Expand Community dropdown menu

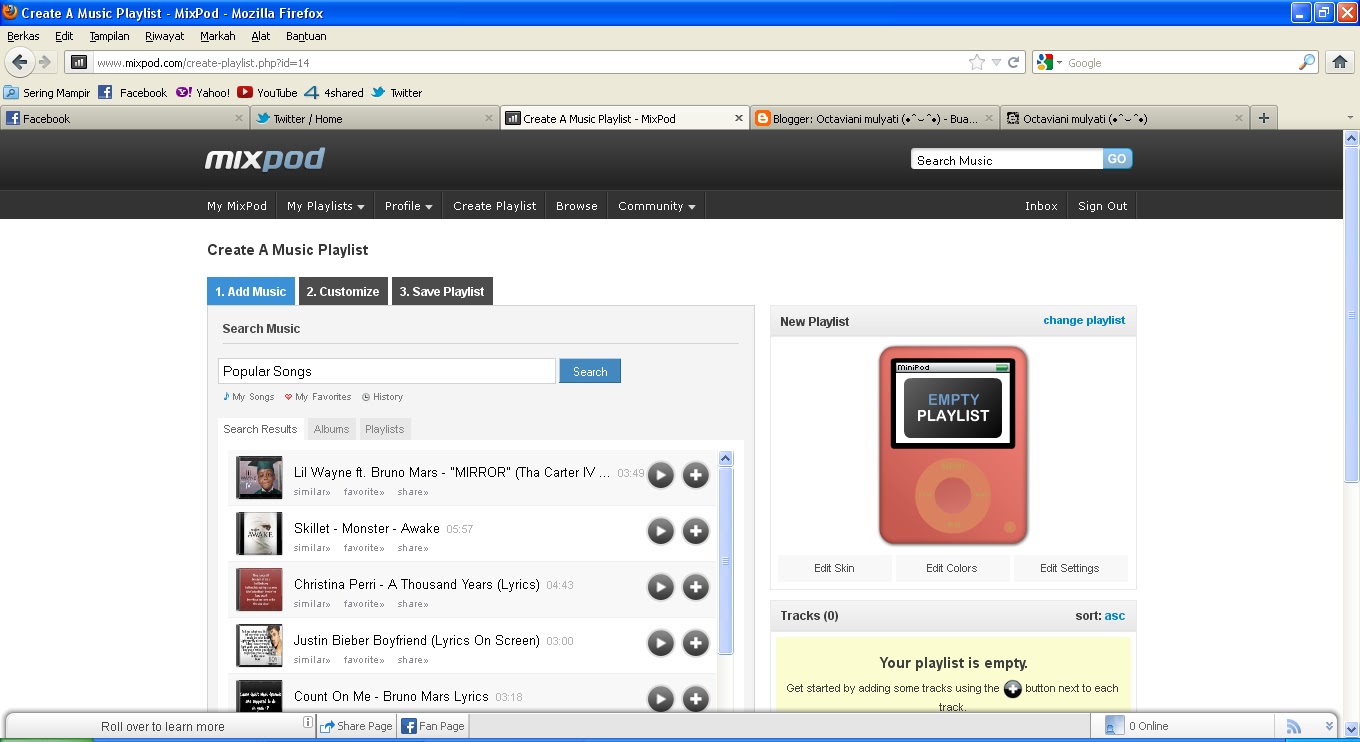pos(657,206)
